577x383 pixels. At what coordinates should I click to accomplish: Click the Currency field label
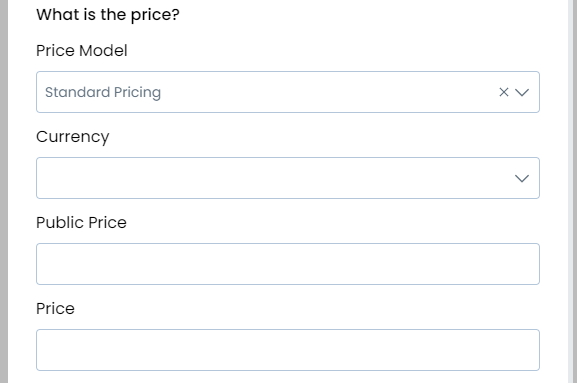point(72,137)
